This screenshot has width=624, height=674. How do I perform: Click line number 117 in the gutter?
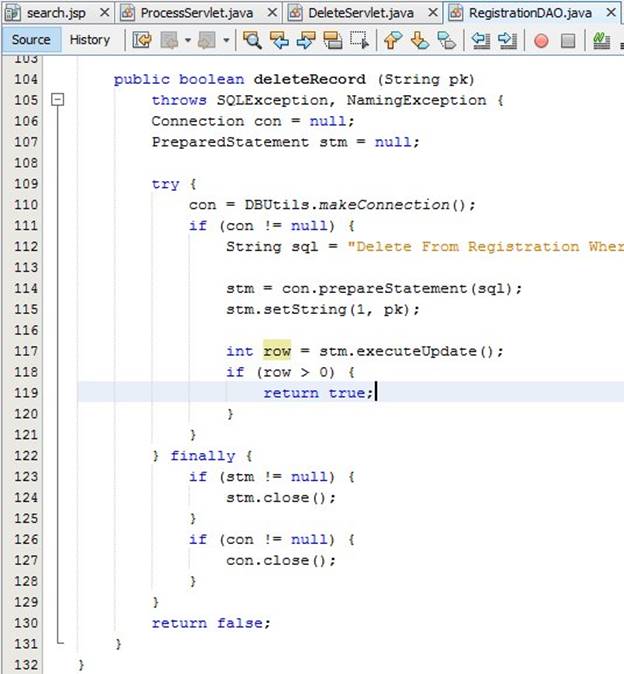tap(26, 351)
